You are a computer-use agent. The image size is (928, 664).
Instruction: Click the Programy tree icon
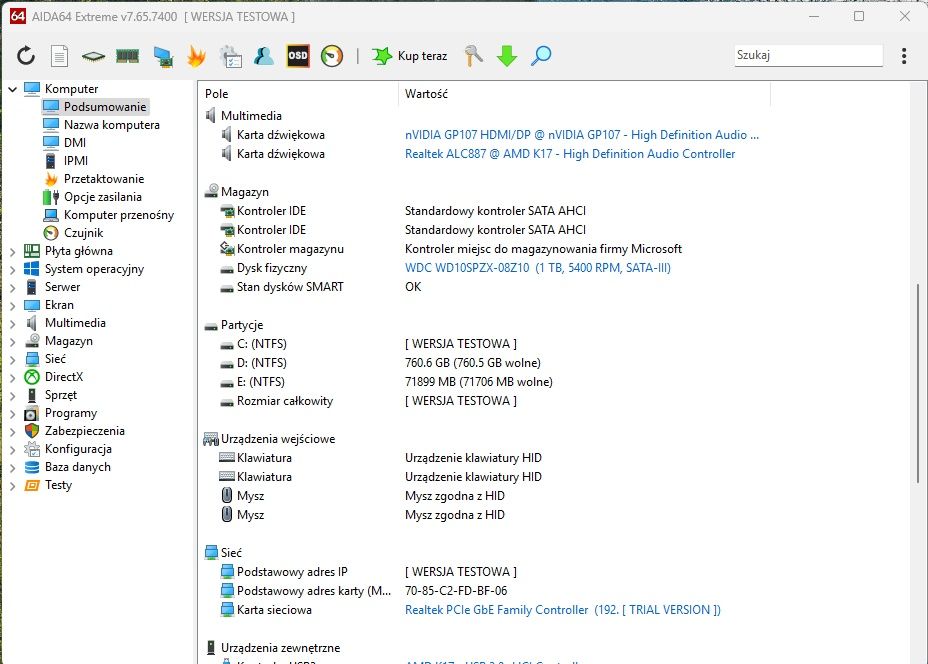tap(32, 414)
